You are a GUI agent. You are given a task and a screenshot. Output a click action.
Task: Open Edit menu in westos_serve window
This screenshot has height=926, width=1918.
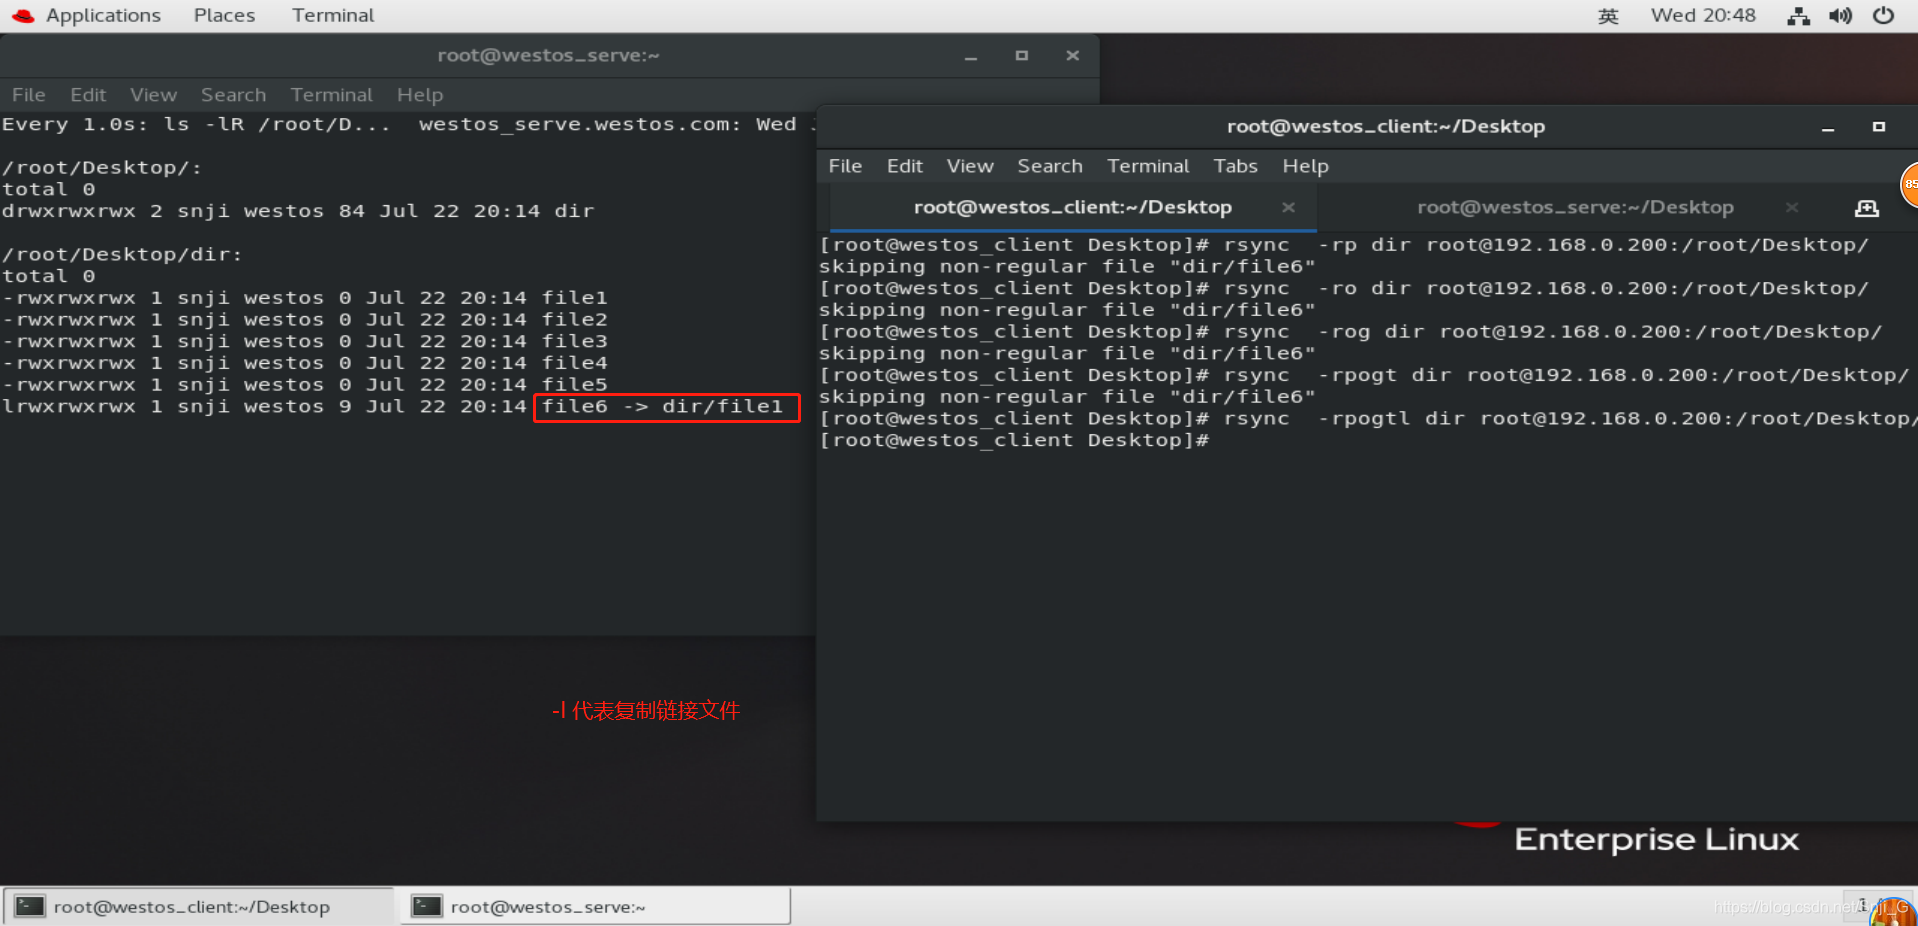tap(88, 95)
